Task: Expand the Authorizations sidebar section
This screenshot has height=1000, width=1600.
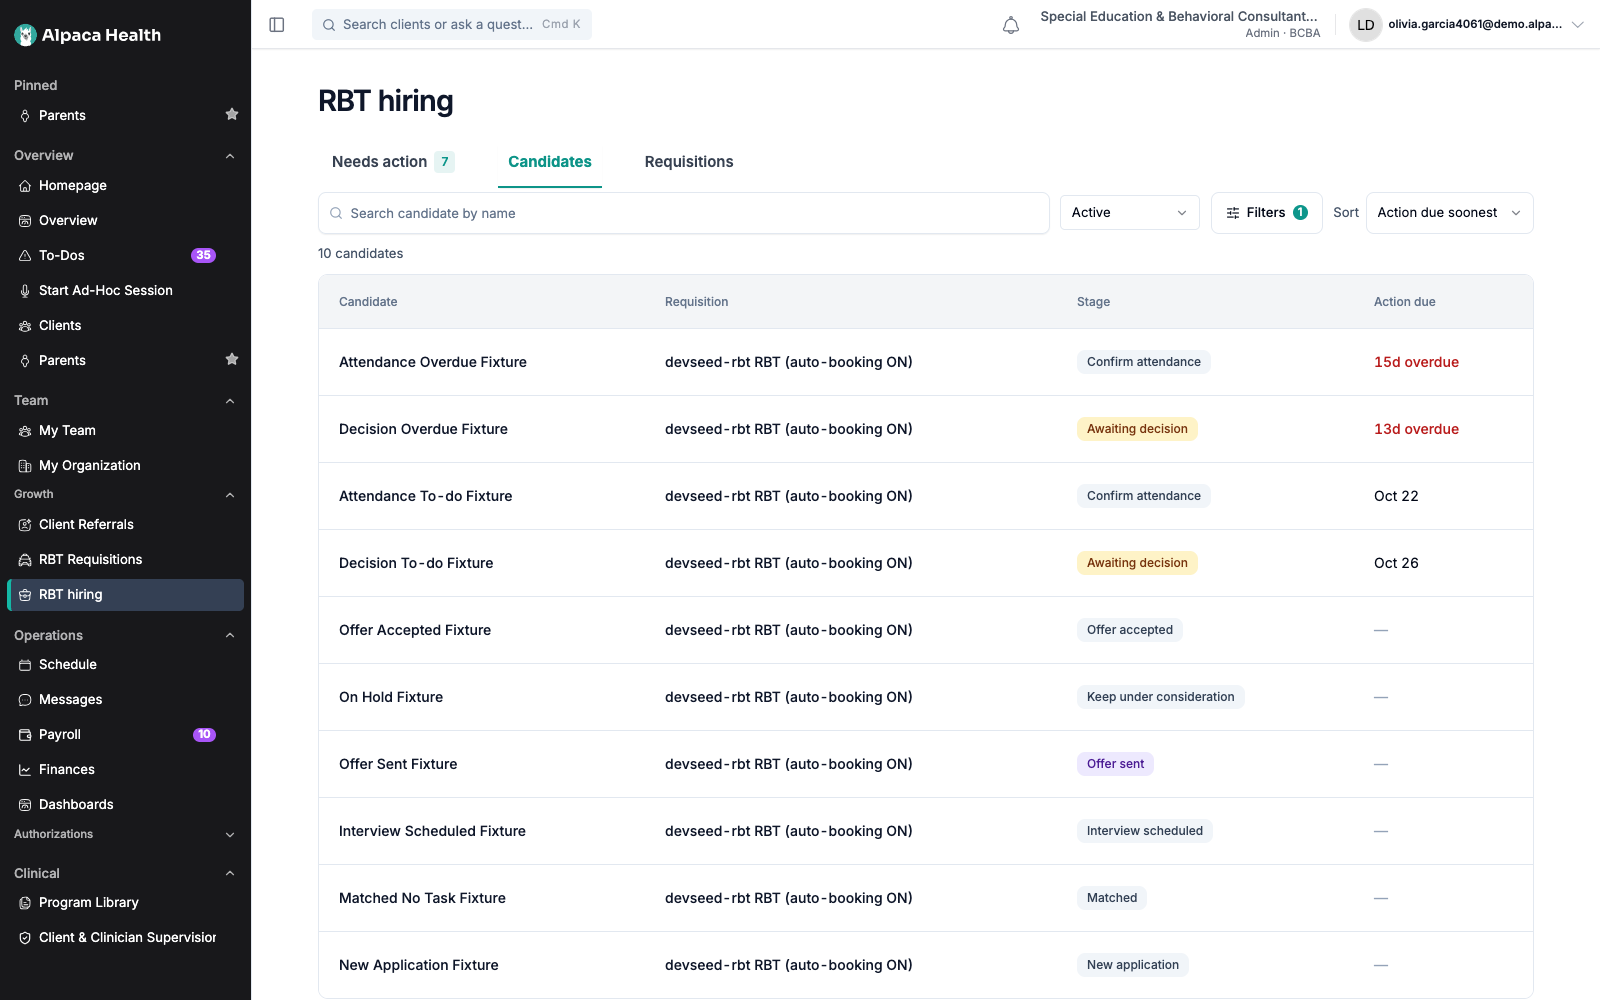Action: click(x=230, y=835)
